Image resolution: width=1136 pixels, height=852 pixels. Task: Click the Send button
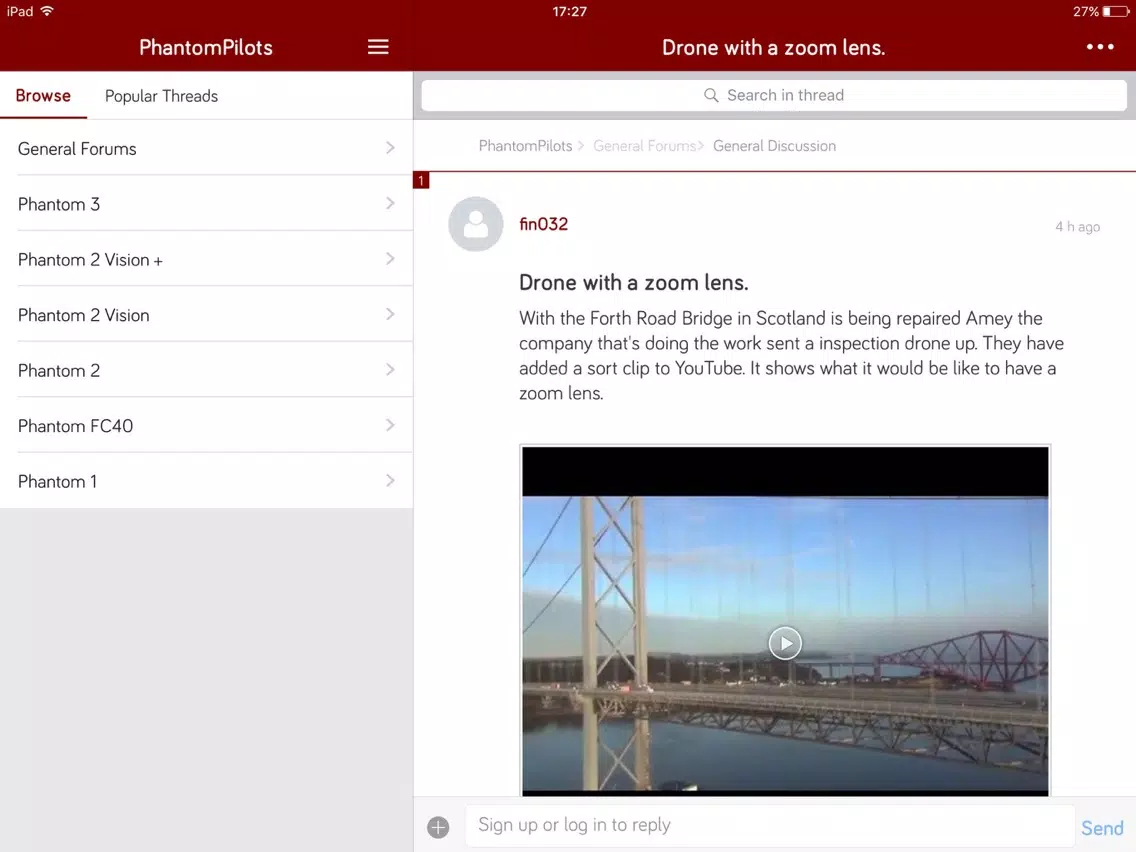(1102, 827)
